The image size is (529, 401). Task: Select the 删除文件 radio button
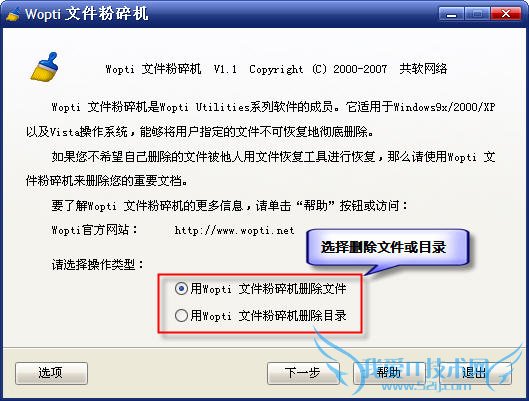[181, 289]
